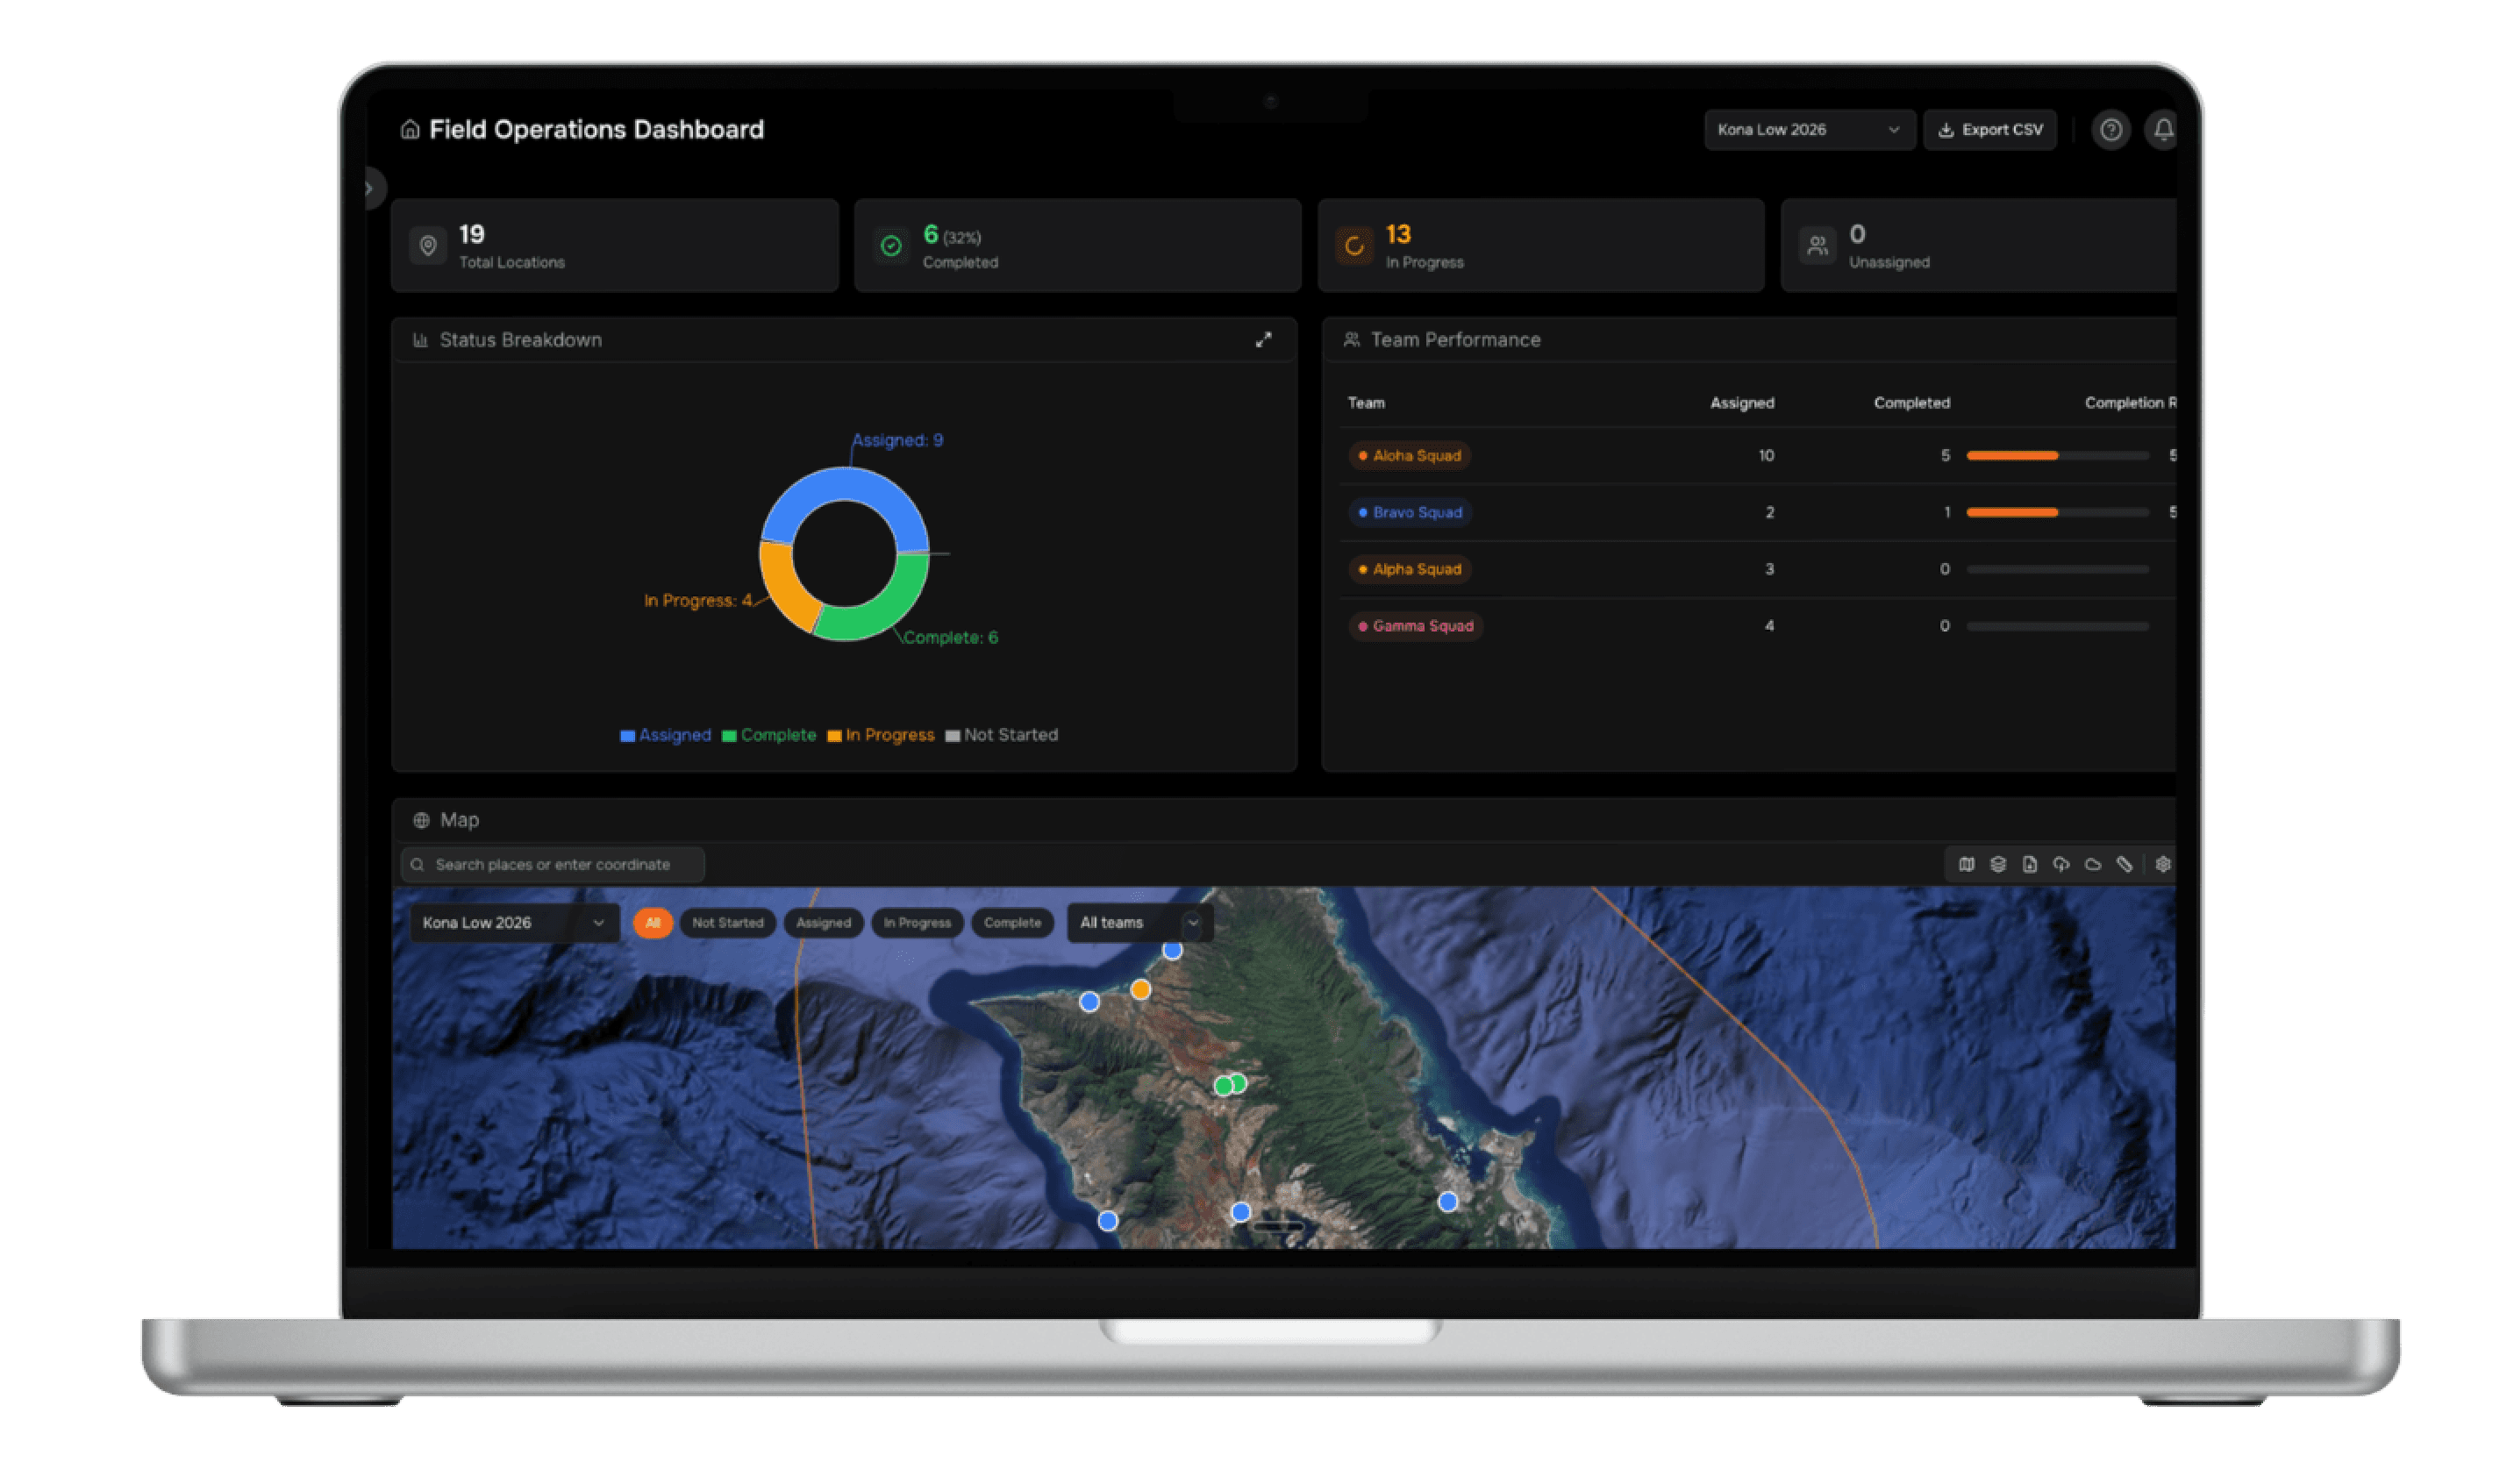2514x1484 pixels.
Task: Open map settings gear icon
Action: (x=2163, y=864)
